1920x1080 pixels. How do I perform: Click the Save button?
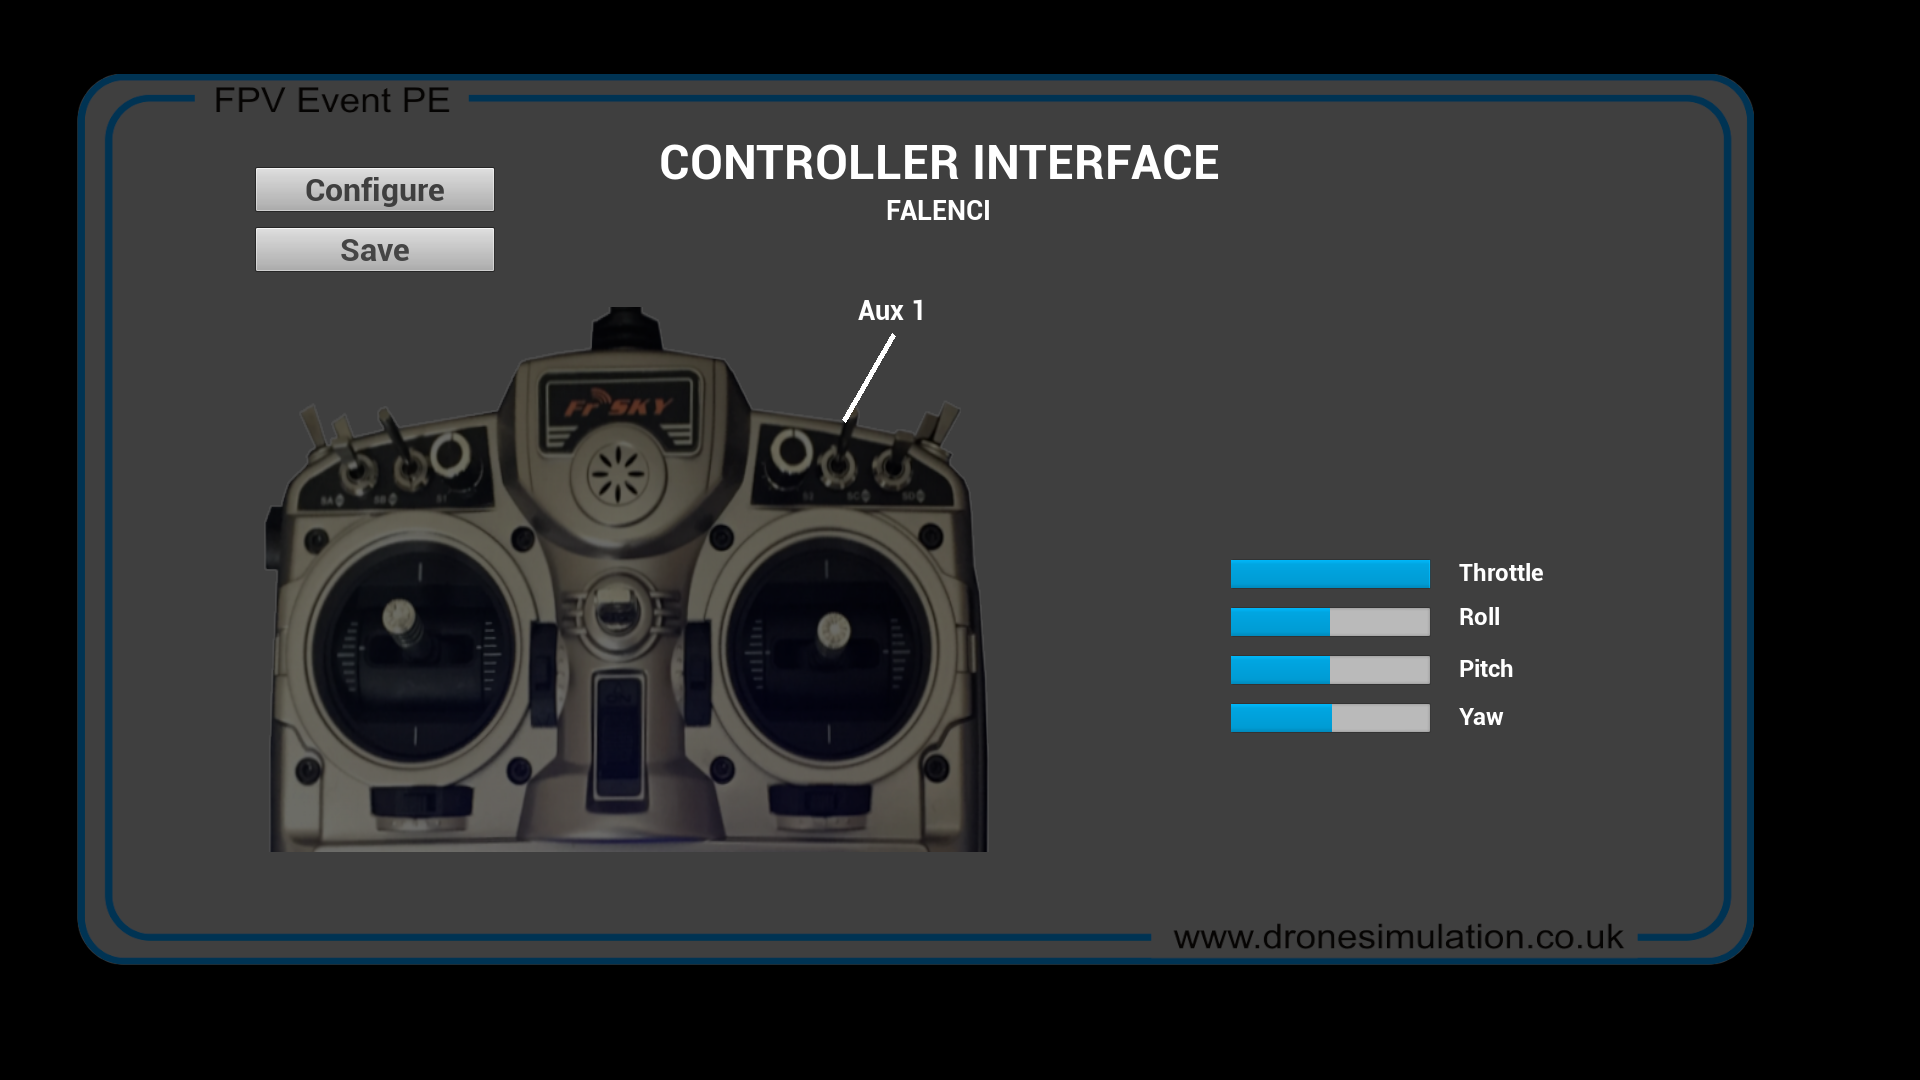click(x=375, y=249)
